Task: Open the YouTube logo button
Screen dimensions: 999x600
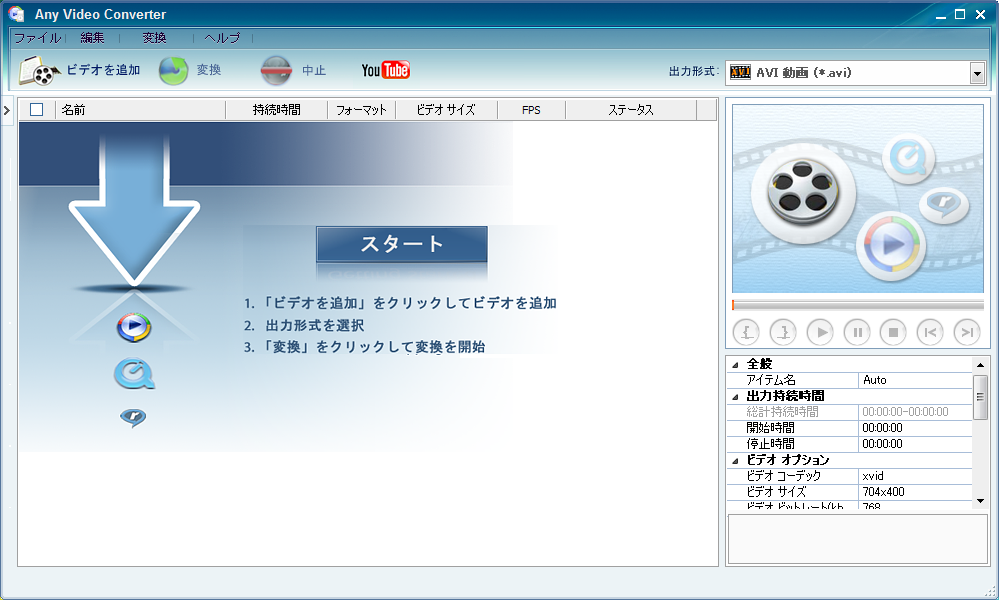Action: [x=385, y=70]
